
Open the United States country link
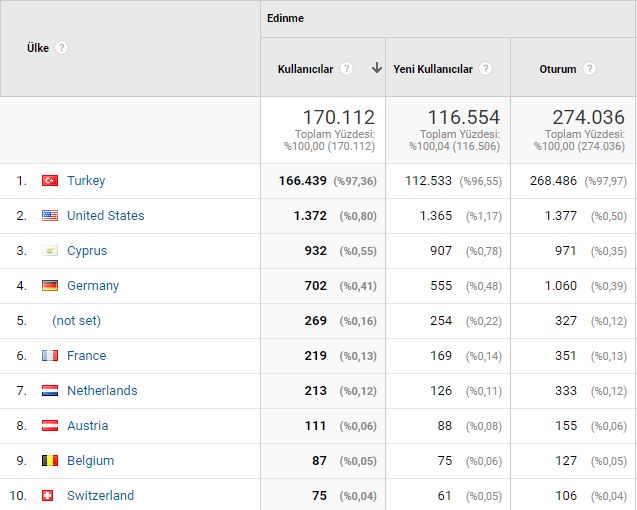pos(105,216)
